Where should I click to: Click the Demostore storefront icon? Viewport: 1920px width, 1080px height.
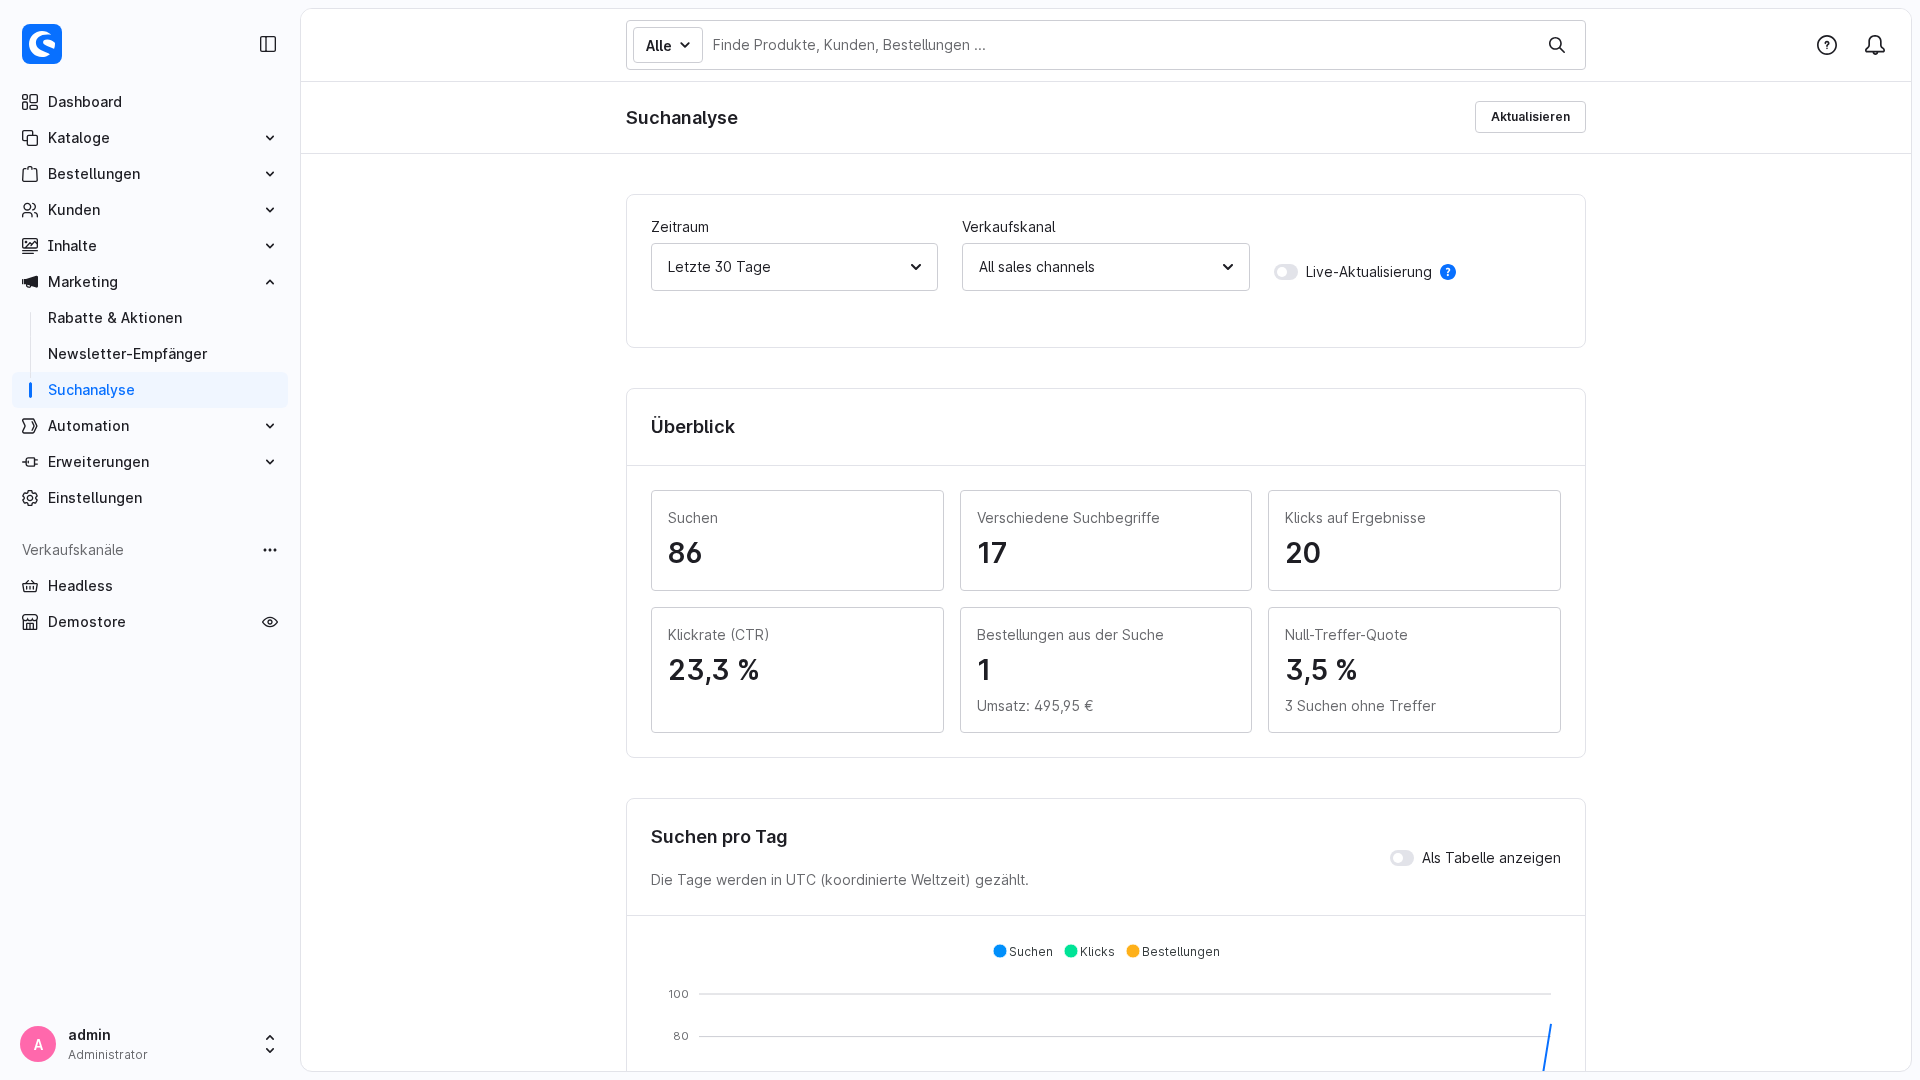click(x=30, y=622)
